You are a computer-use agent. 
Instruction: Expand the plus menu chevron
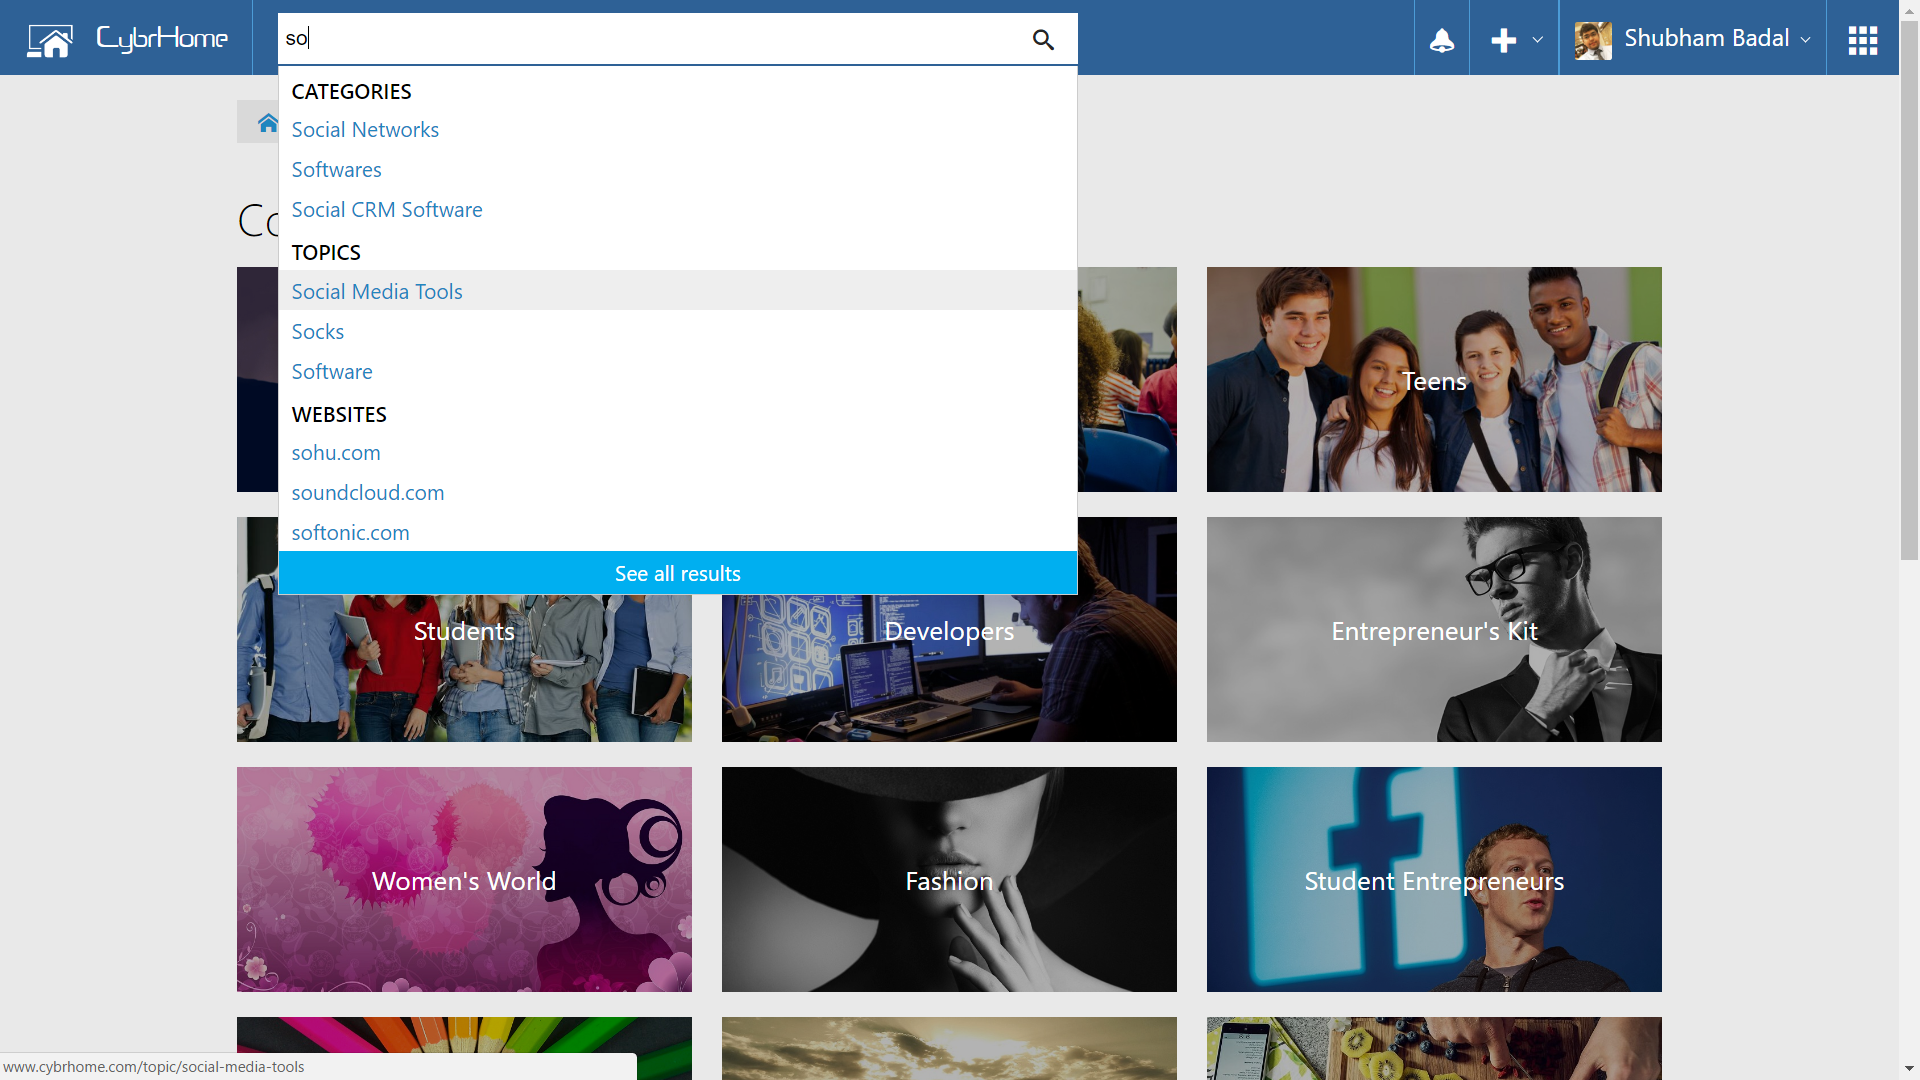(1538, 40)
